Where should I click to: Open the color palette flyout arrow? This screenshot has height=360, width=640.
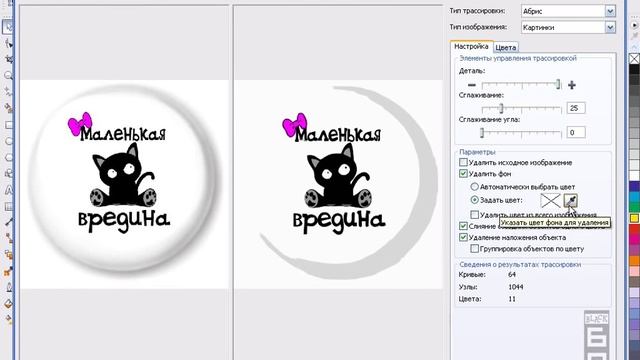pos(635,25)
